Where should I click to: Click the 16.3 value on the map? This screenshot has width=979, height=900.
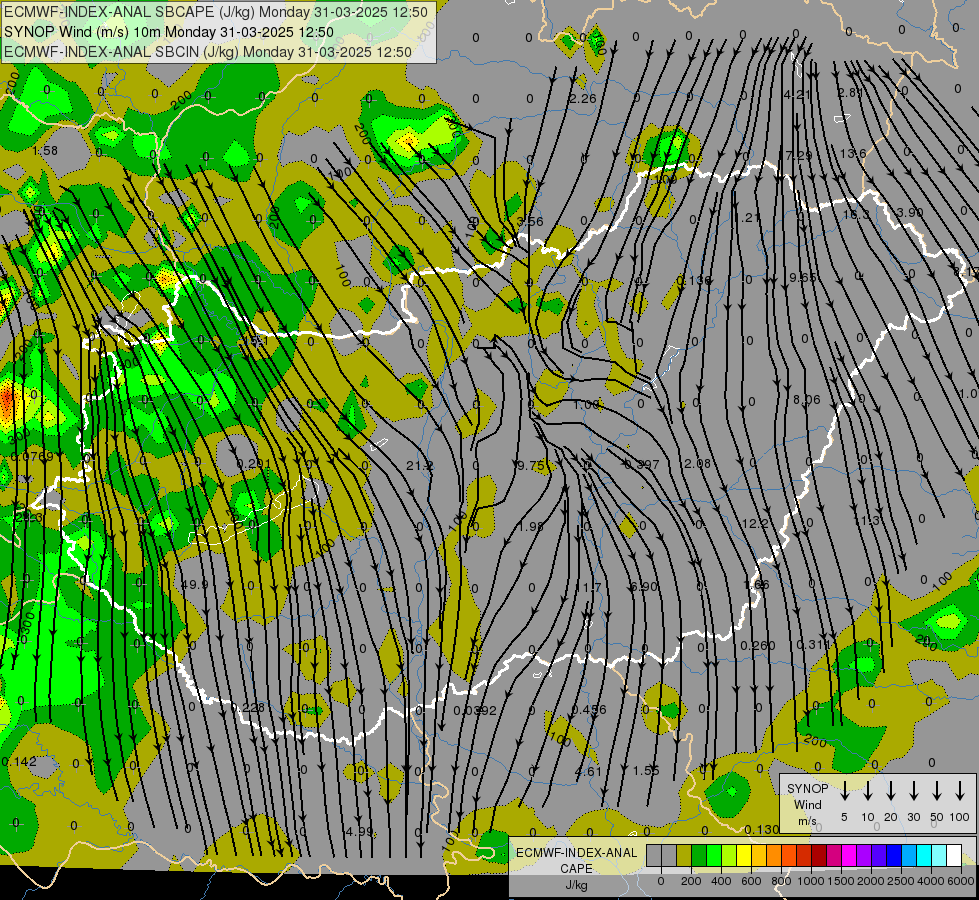pyautogui.click(x=856, y=214)
